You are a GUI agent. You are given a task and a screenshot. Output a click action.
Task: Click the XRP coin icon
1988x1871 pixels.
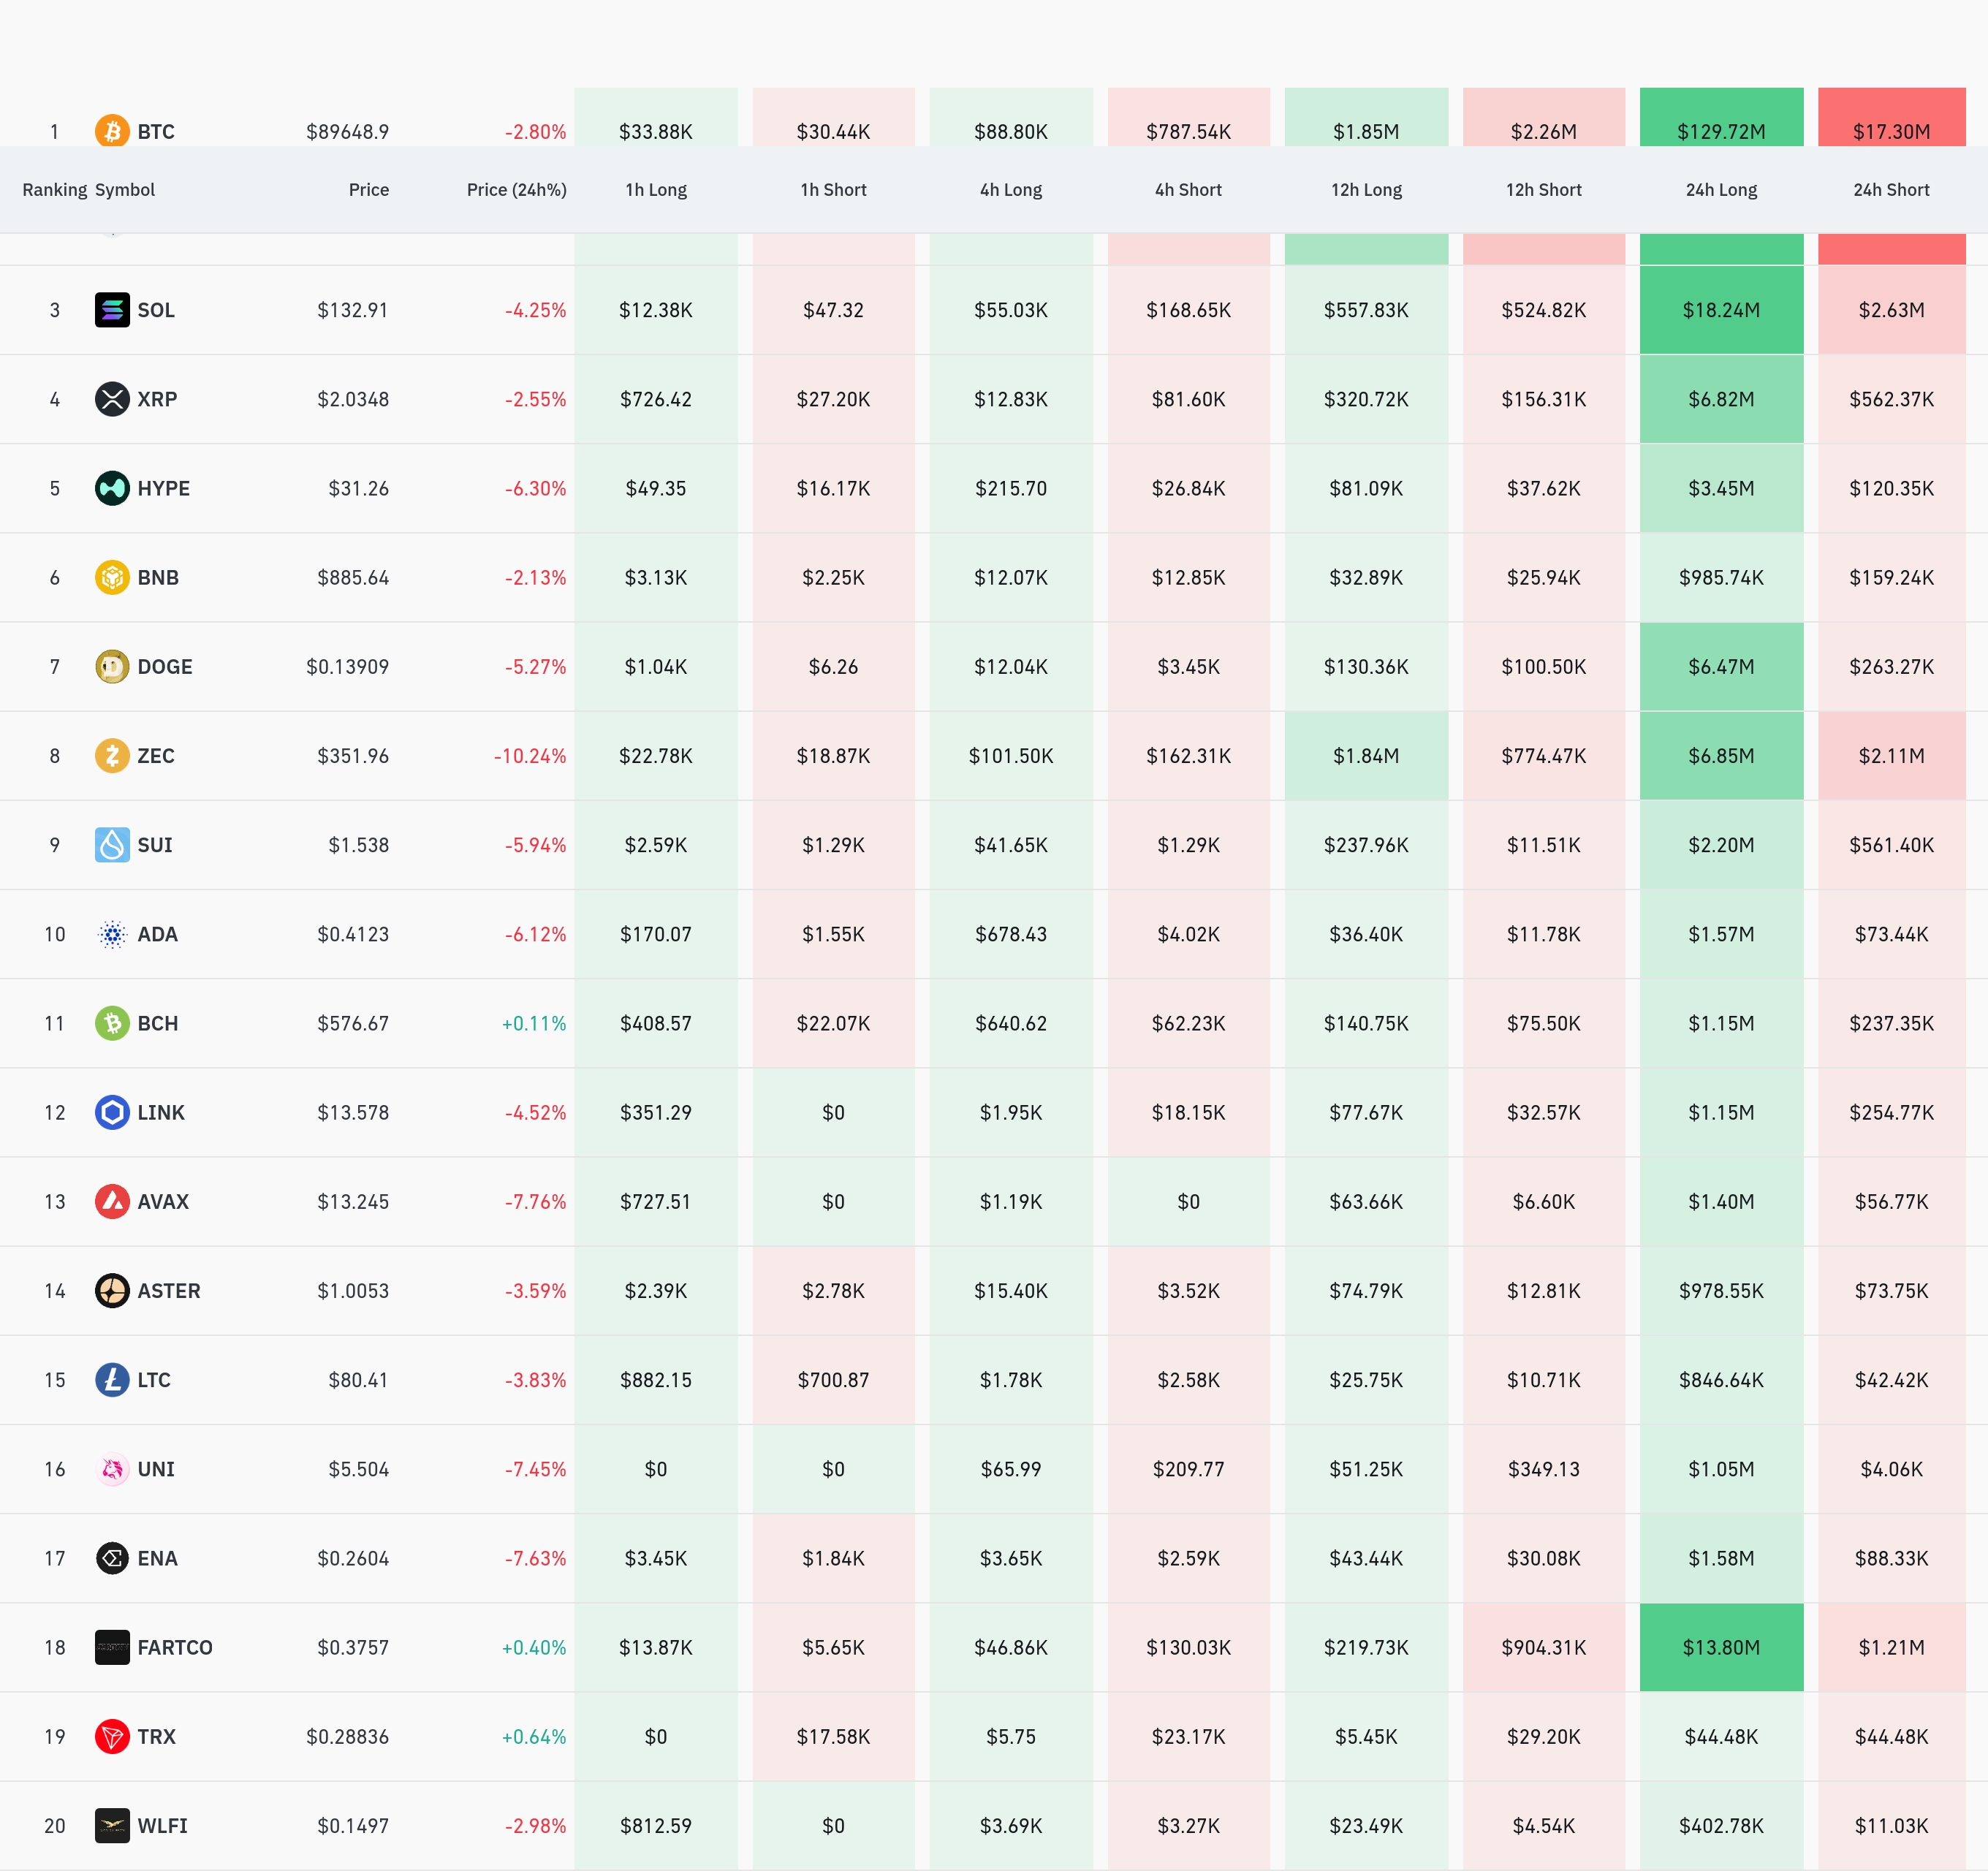112,399
